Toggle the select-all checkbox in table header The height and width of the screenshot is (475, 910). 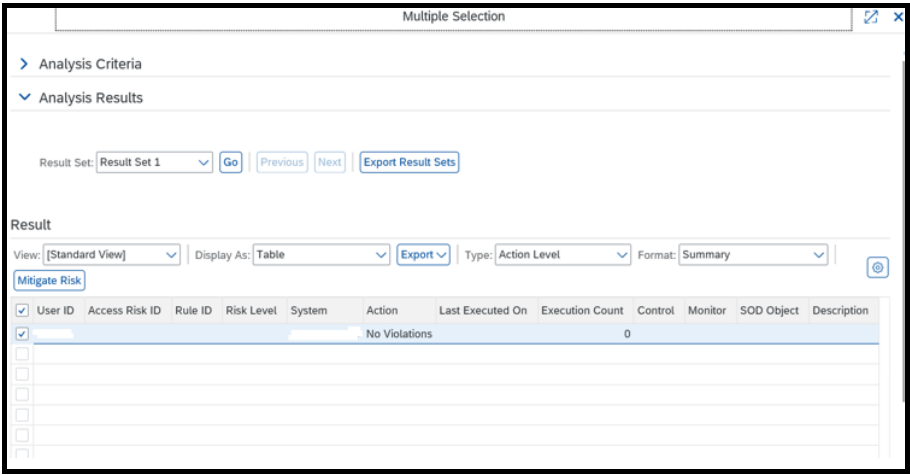point(22,311)
